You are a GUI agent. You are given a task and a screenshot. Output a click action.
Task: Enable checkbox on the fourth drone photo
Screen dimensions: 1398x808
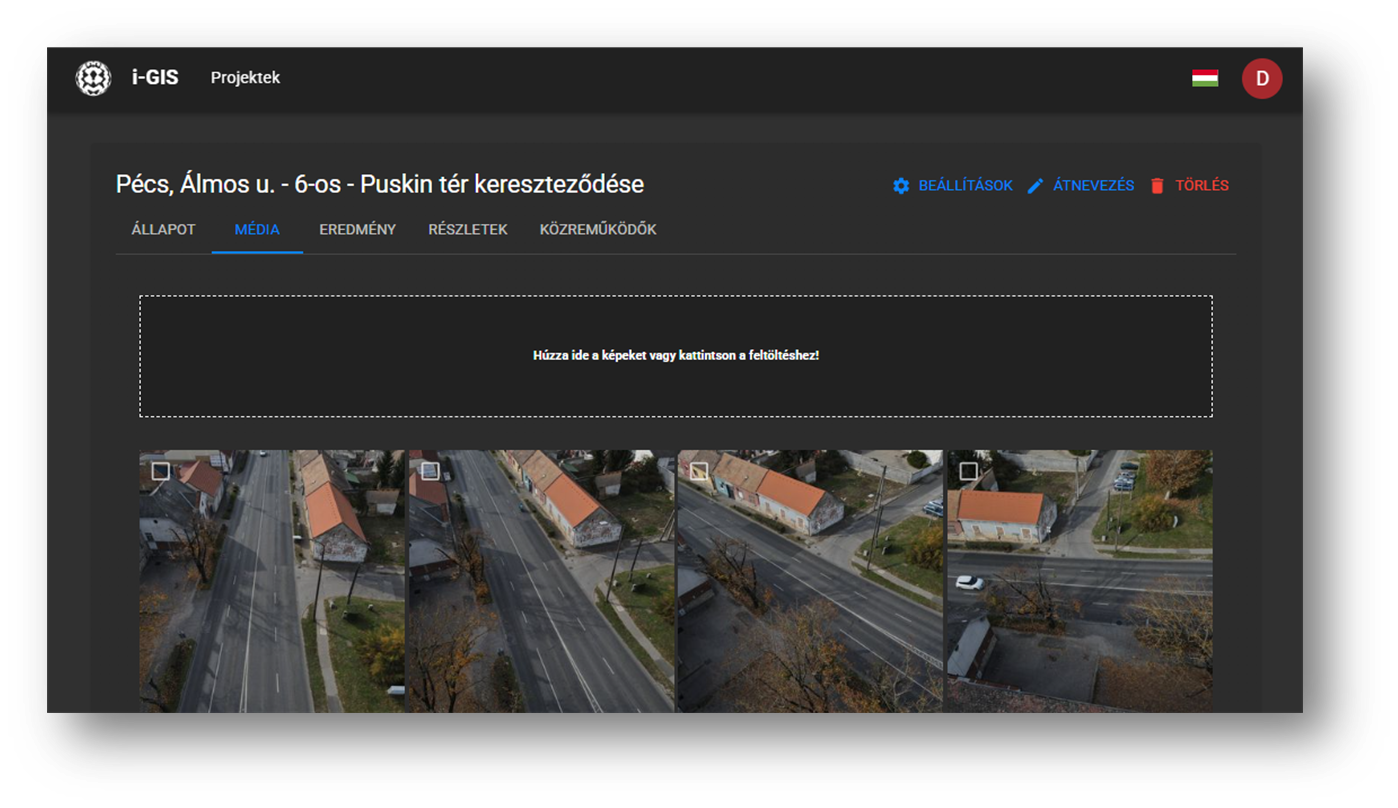(968, 471)
